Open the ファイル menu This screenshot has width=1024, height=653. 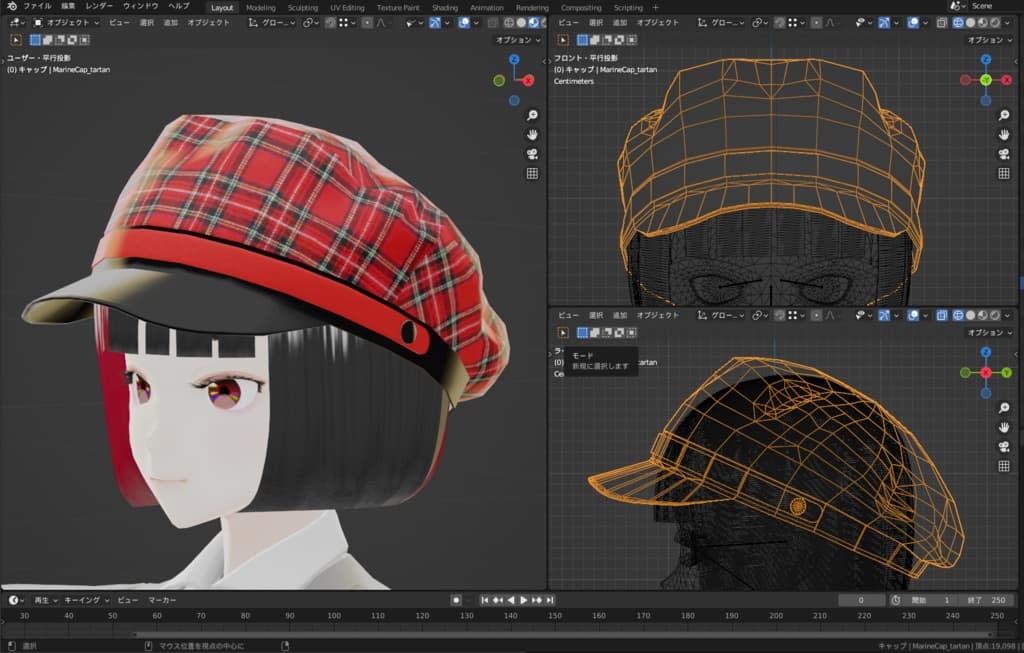coord(37,6)
